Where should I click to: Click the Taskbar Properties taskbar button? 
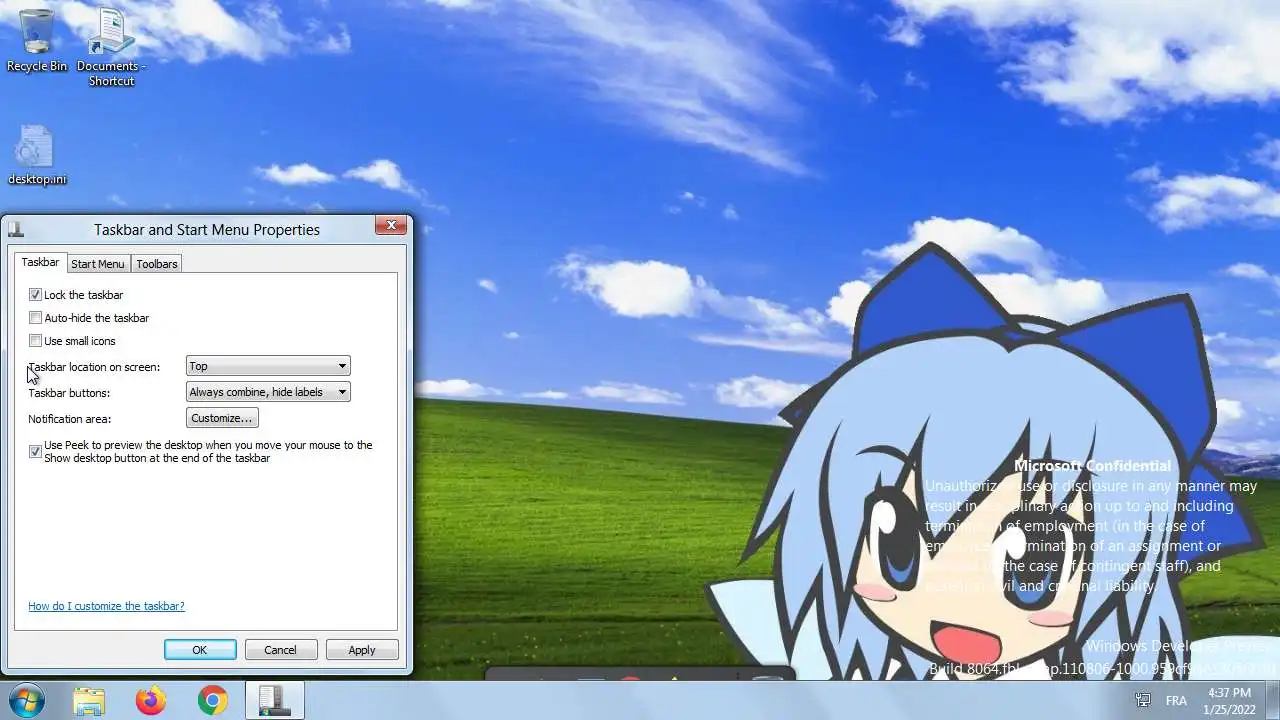[274, 700]
